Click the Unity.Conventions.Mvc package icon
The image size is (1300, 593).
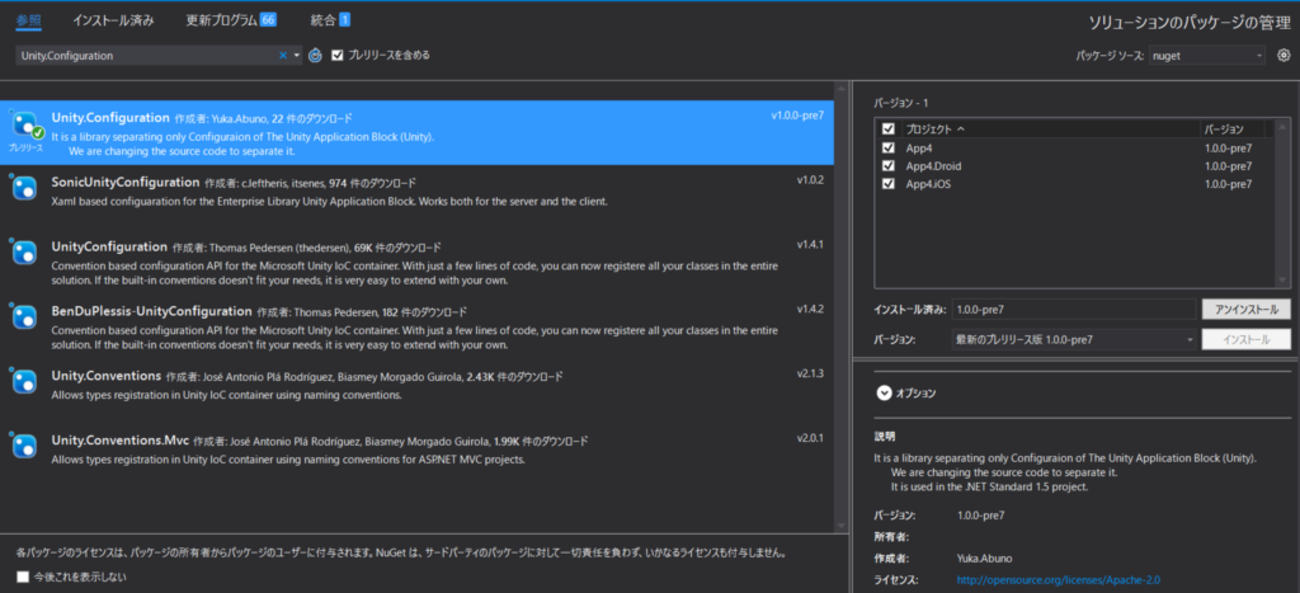pyautogui.click(x=25, y=446)
